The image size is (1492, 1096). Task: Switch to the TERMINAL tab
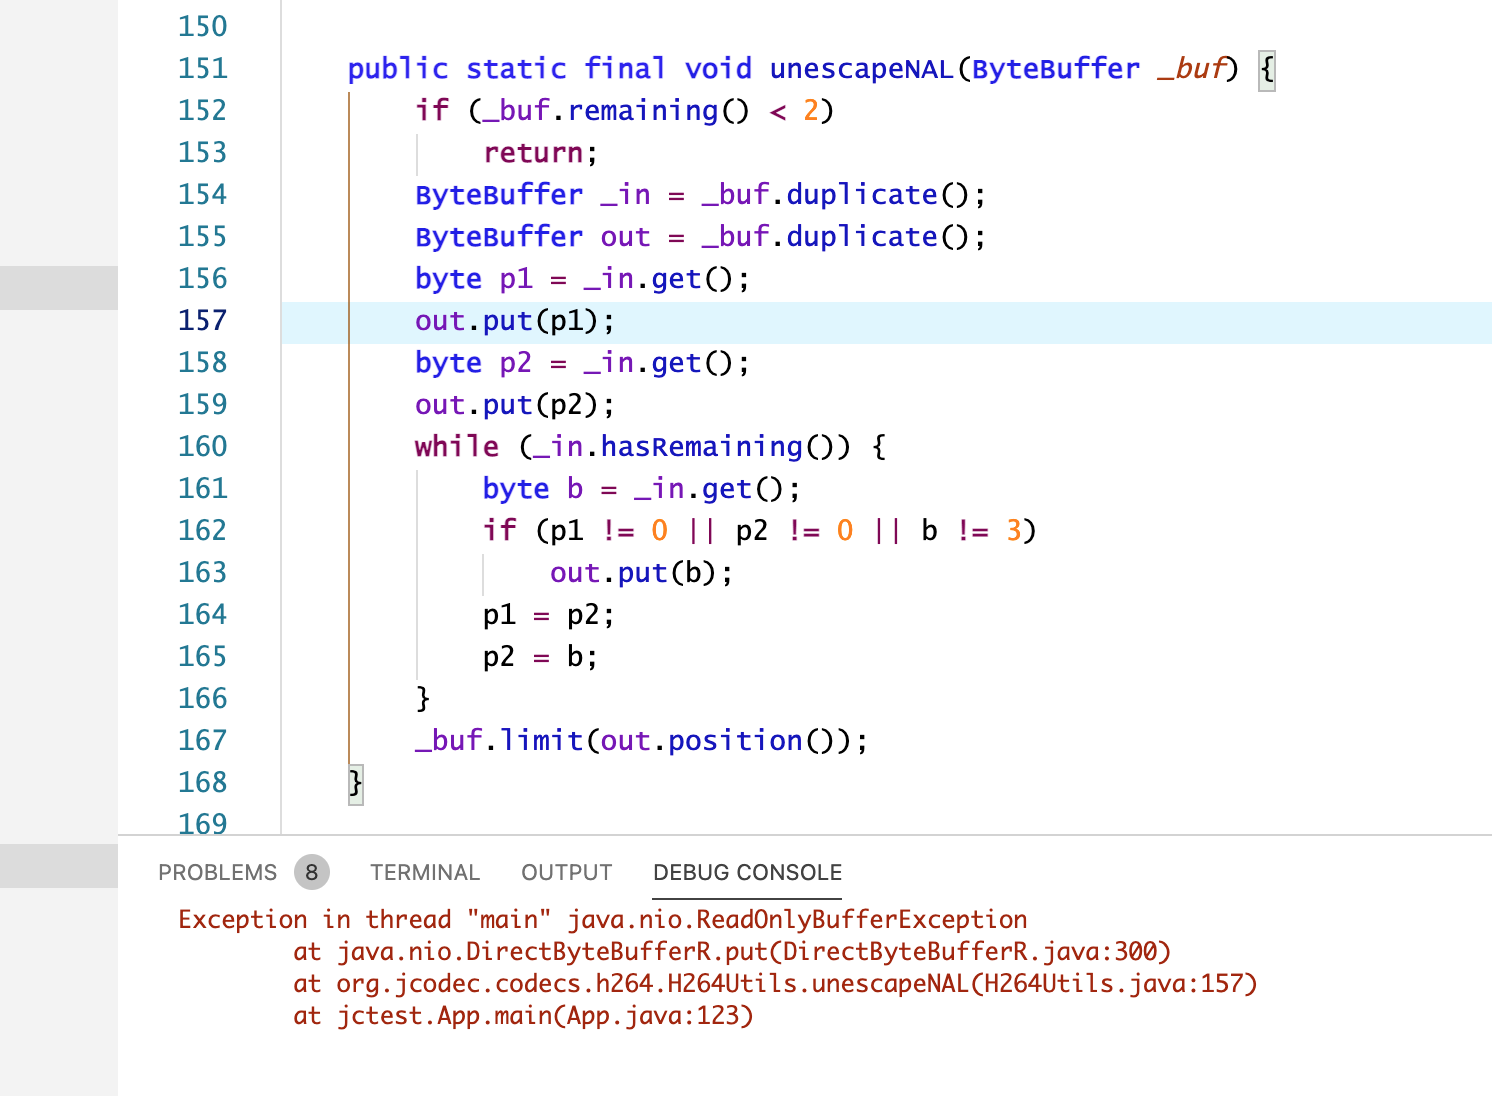coord(424,872)
